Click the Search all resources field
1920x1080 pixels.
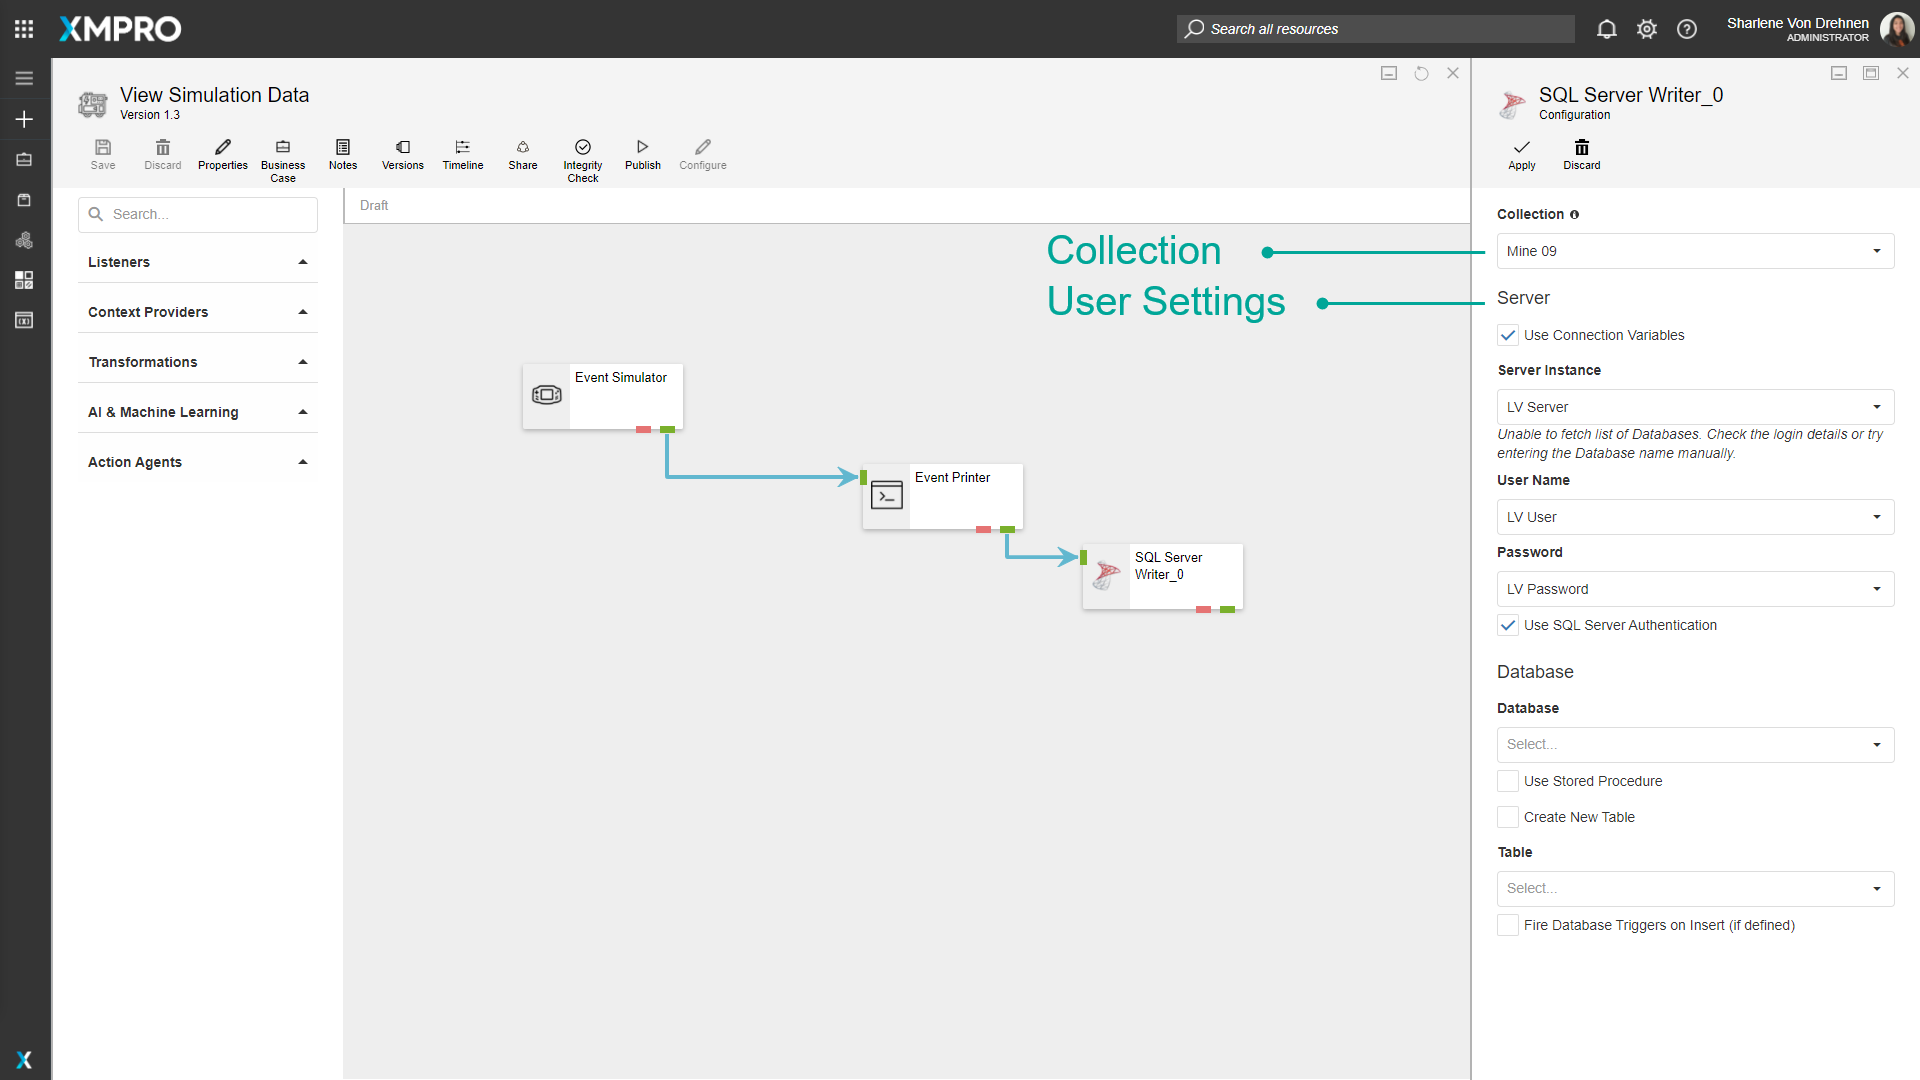tap(1375, 29)
